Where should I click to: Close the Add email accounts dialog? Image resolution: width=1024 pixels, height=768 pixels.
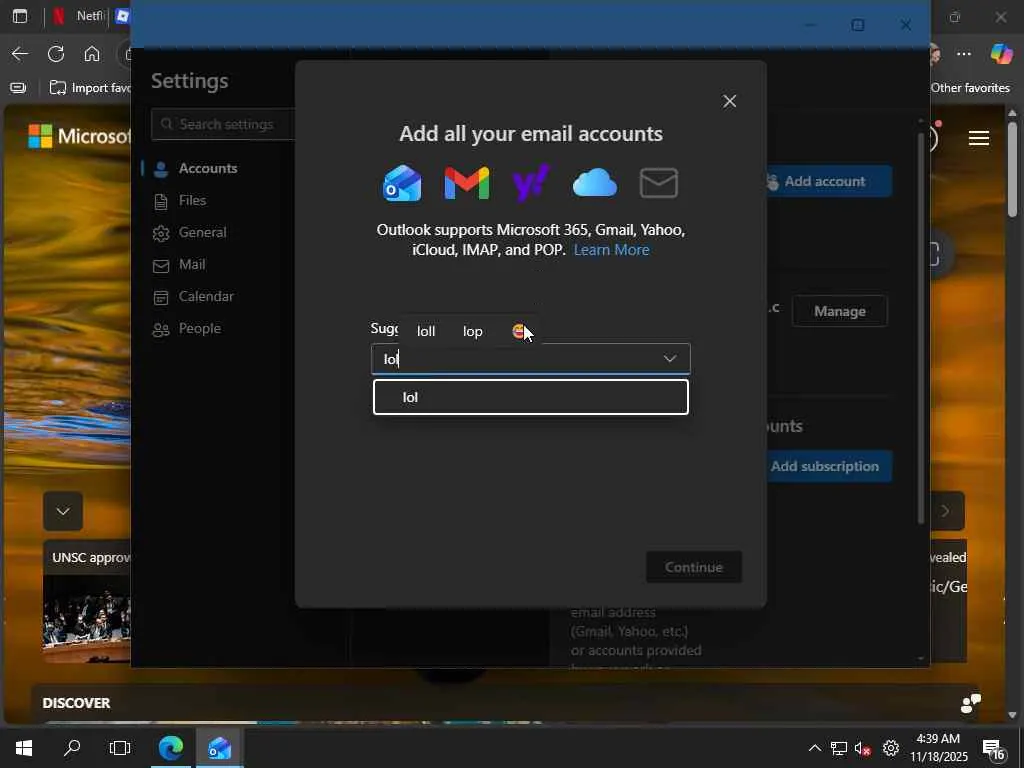pos(729,101)
